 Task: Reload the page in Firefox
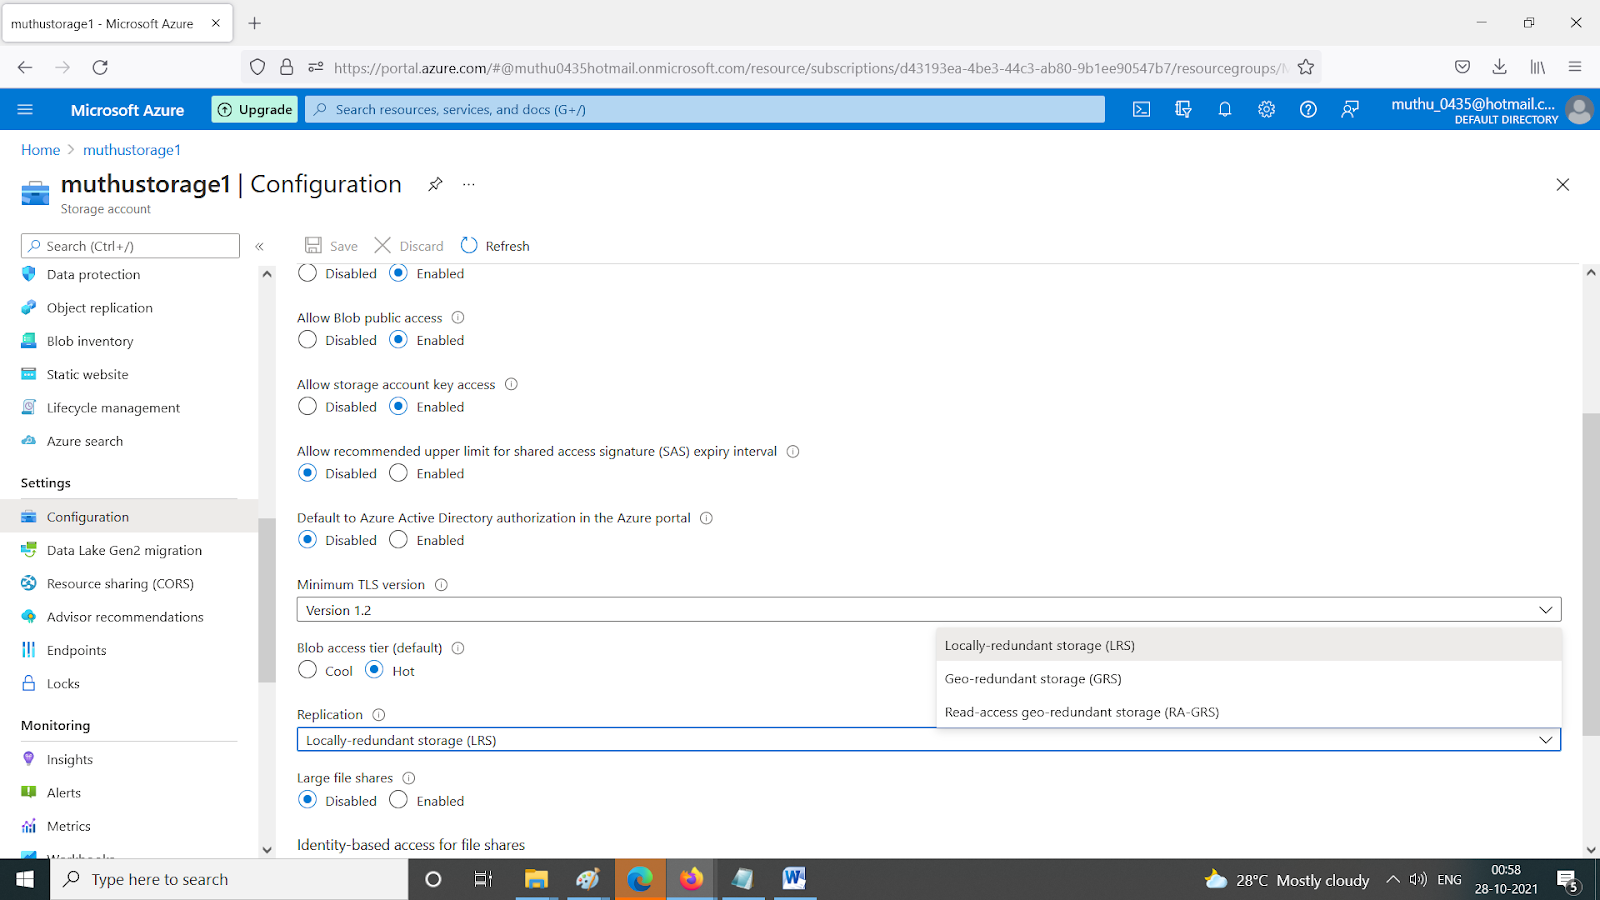[100, 67]
